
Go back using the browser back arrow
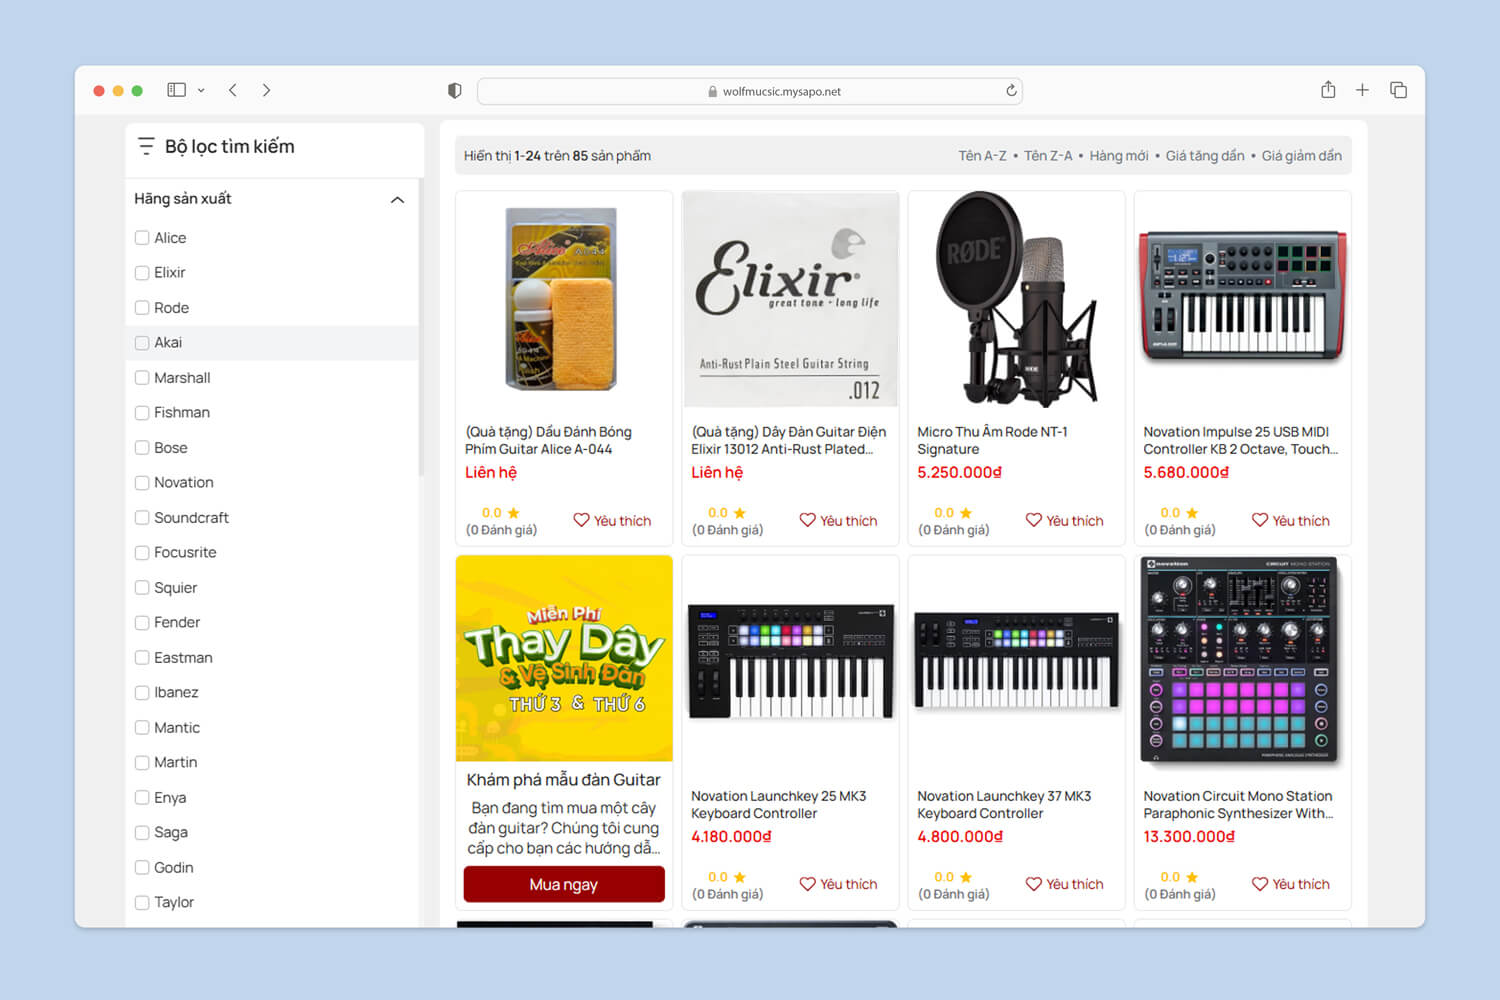pyautogui.click(x=233, y=90)
